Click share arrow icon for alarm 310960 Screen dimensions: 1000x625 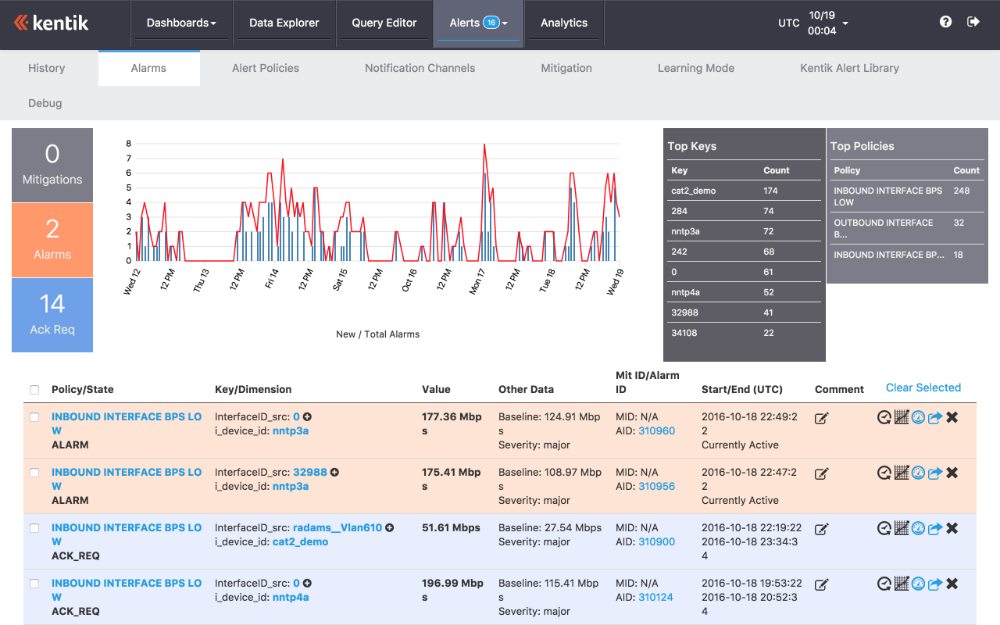tap(935, 418)
